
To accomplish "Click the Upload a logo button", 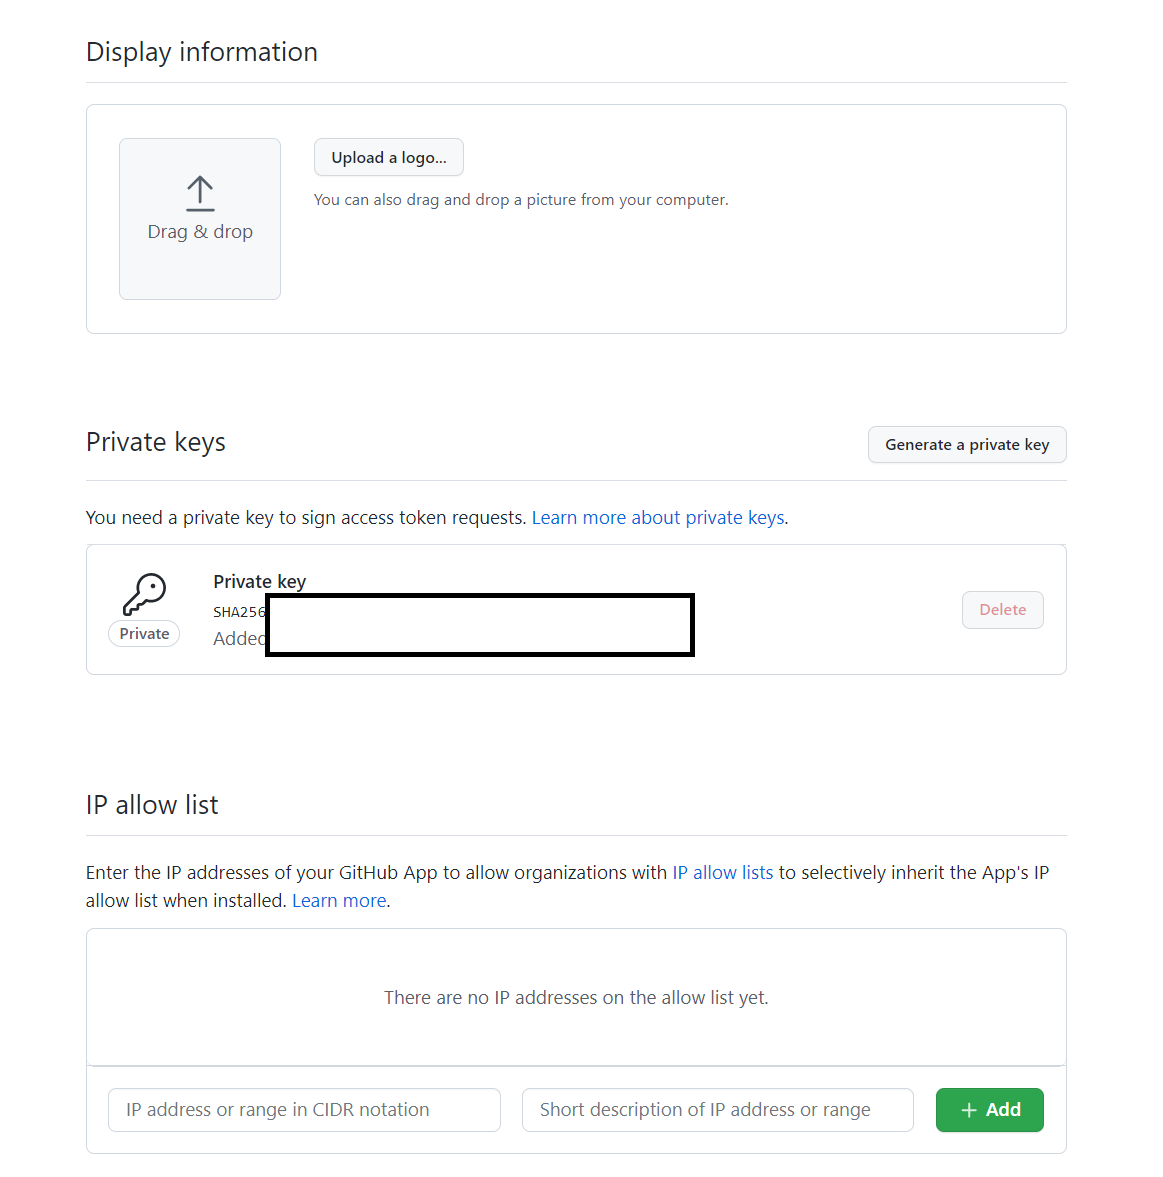I will (388, 157).
